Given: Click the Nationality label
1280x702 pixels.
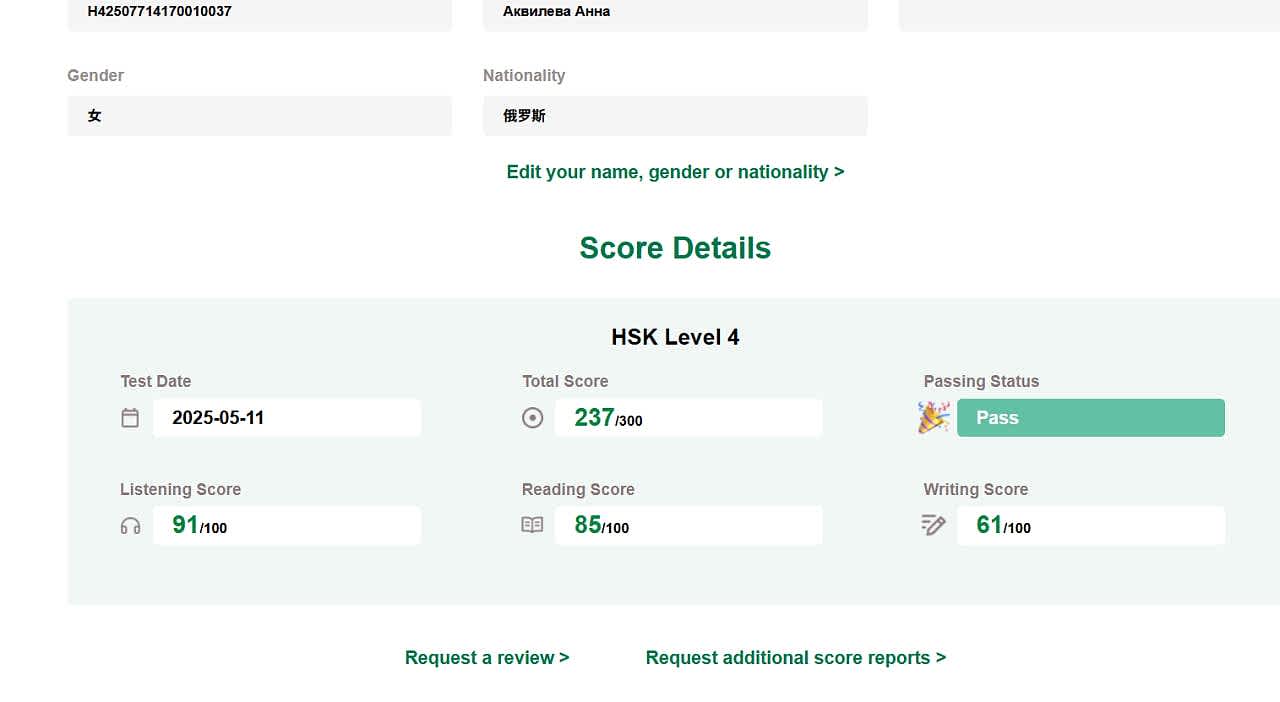Looking at the screenshot, I should pyautogui.click(x=524, y=76).
